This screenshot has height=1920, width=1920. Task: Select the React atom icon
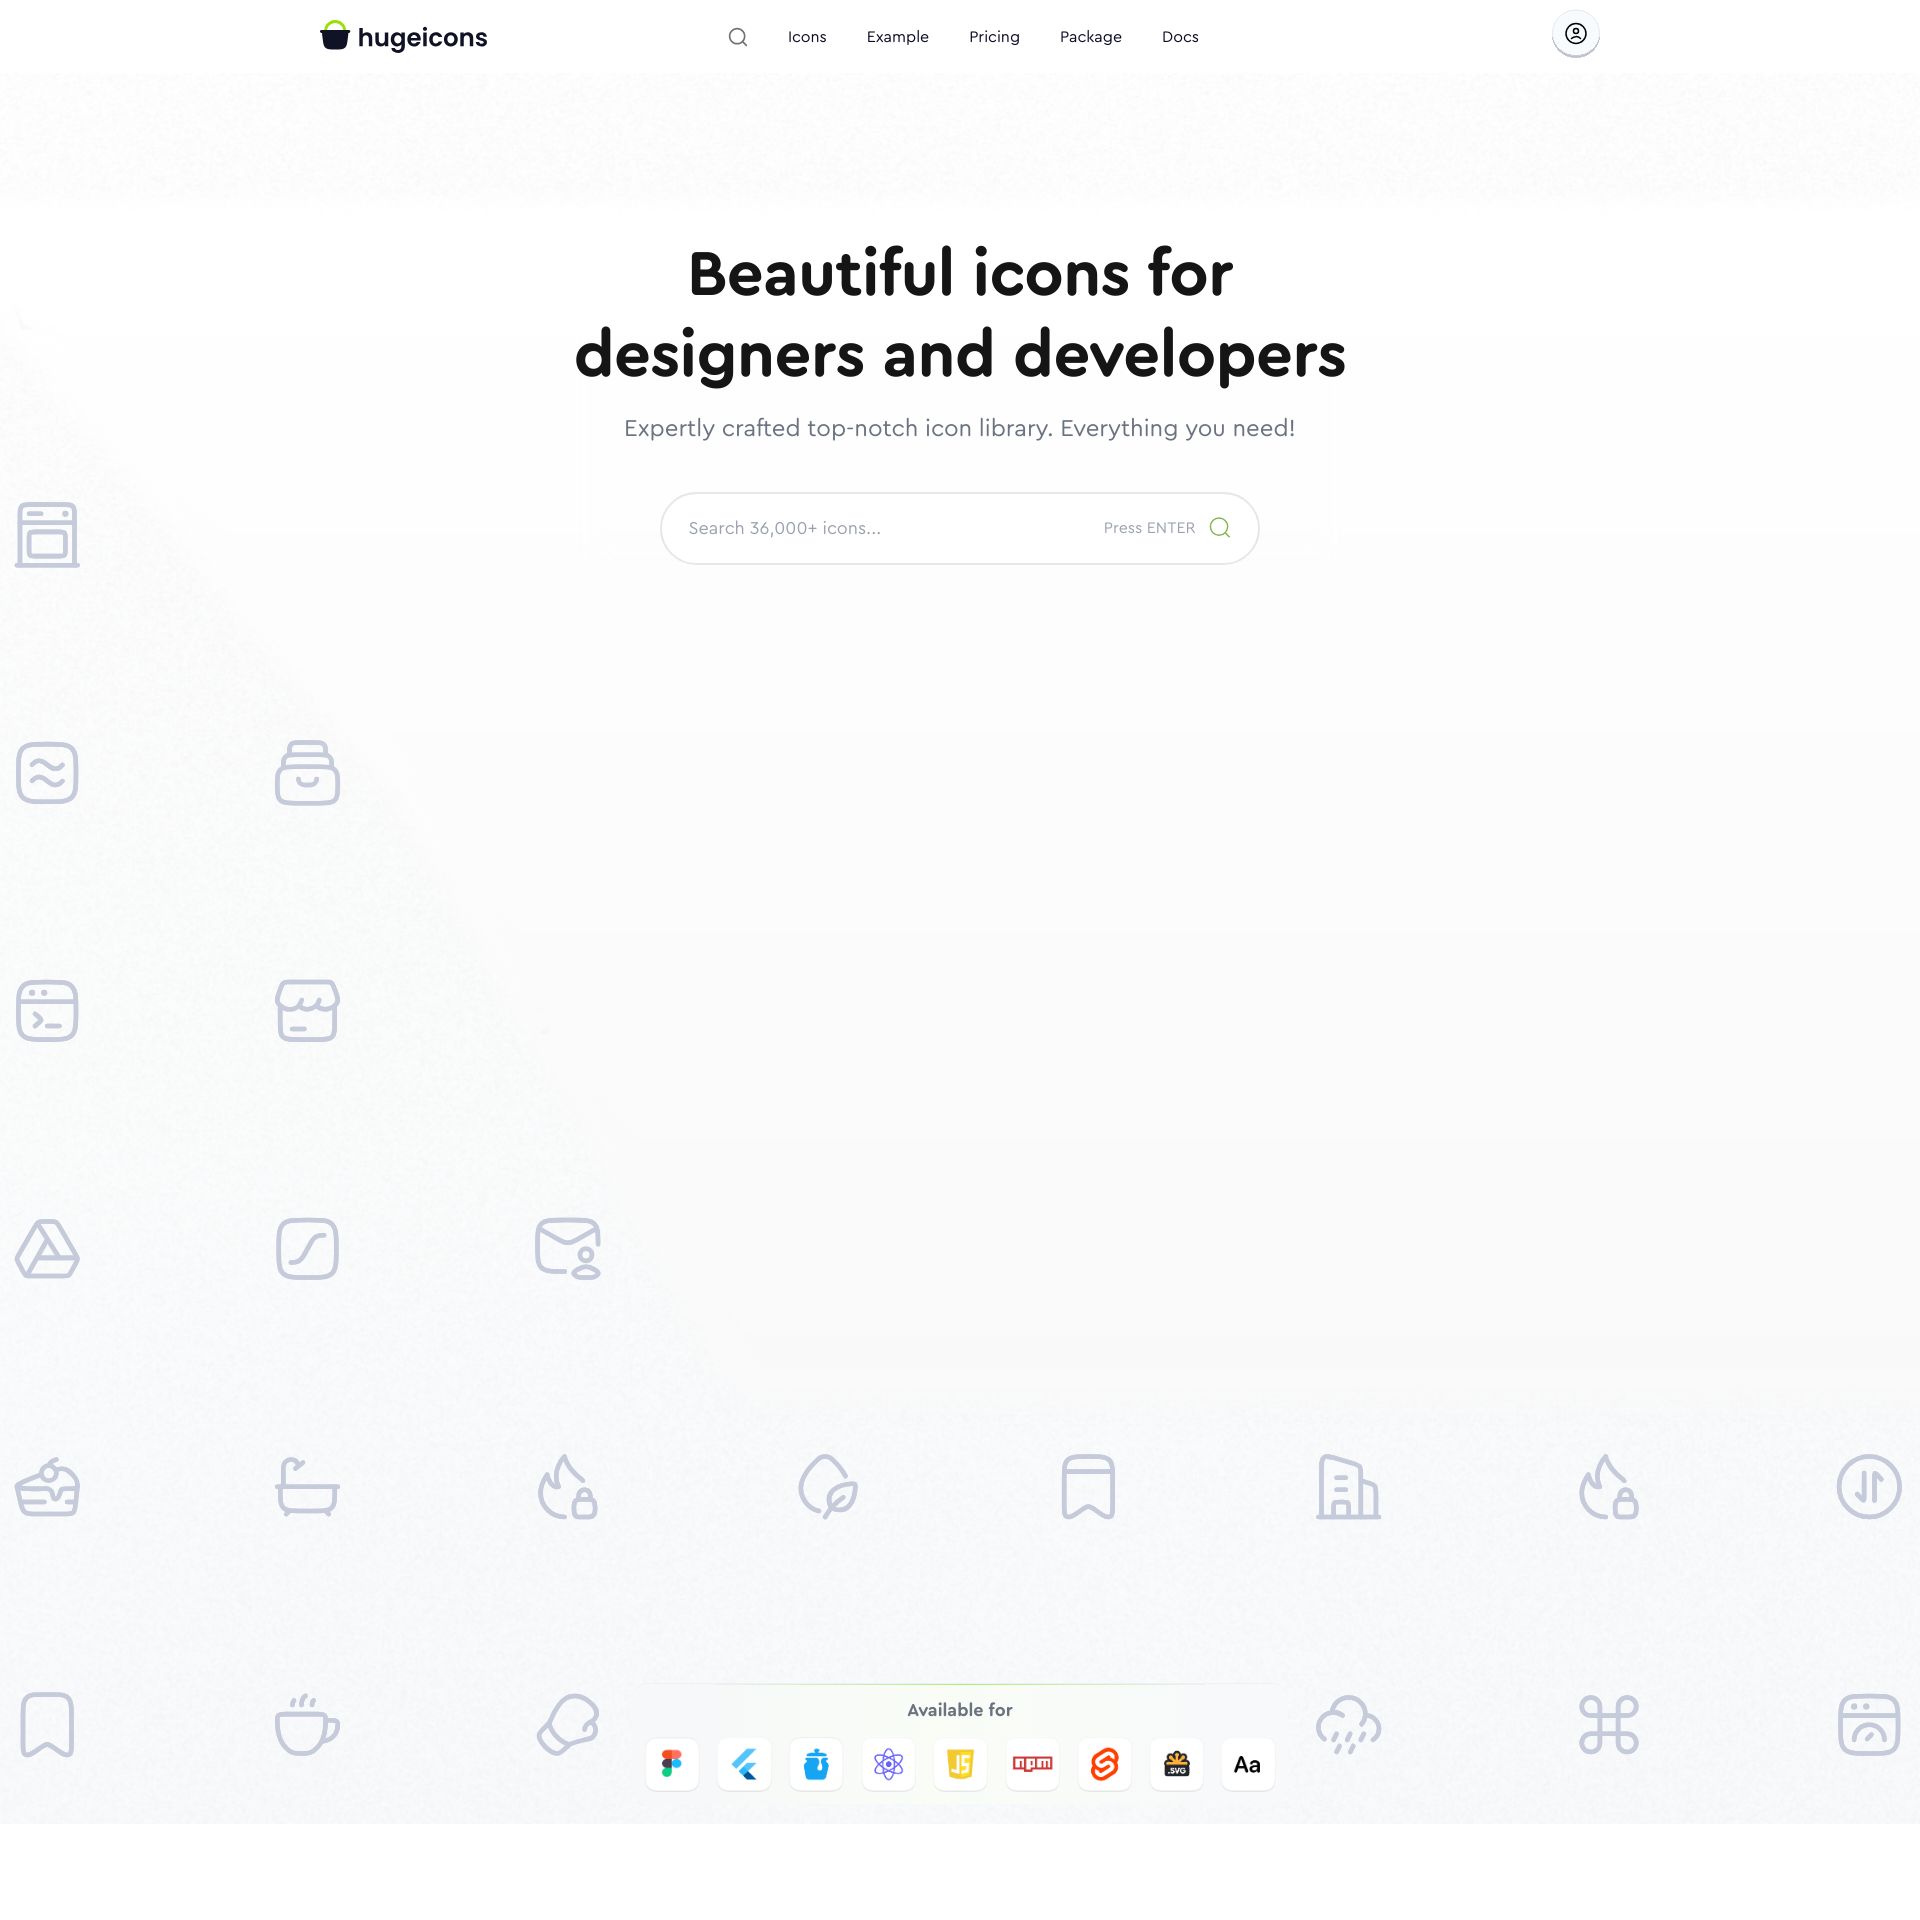coord(888,1764)
